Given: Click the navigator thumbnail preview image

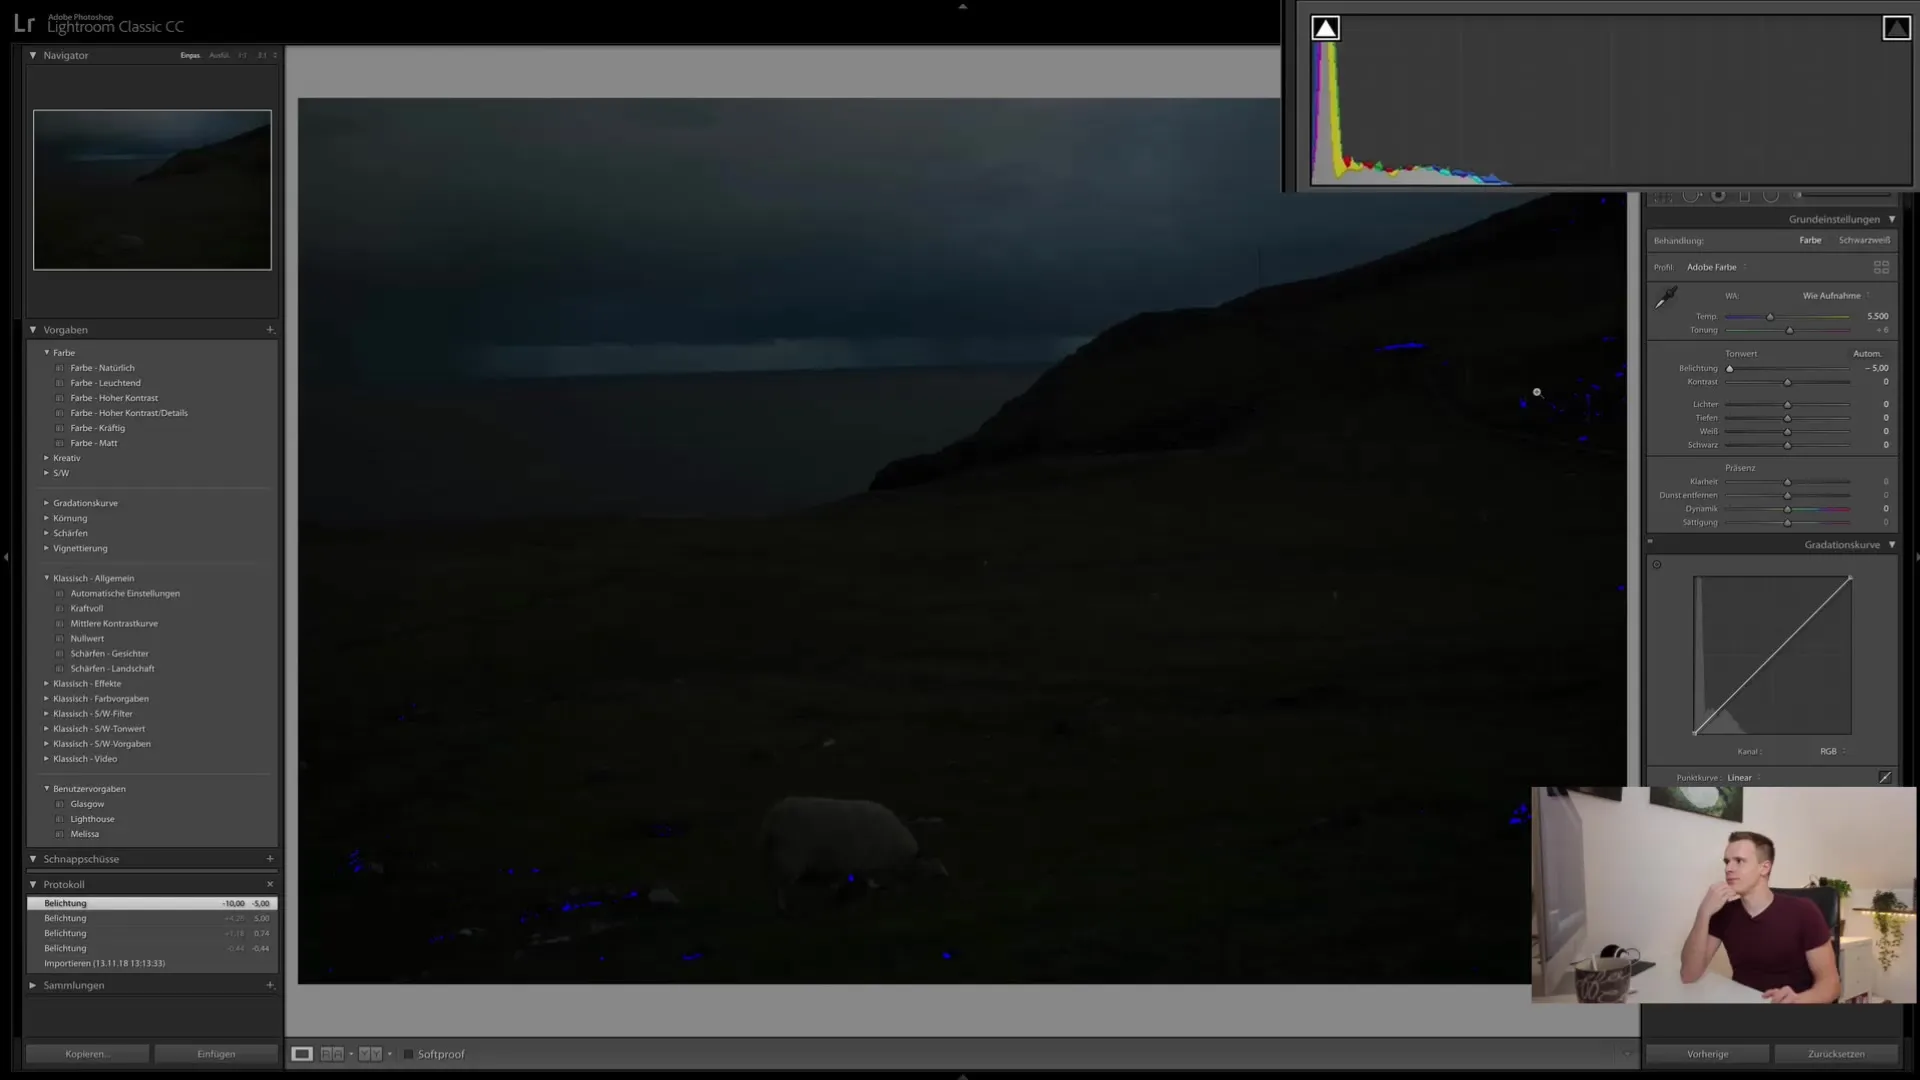Looking at the screenshot, I should 150,189.
